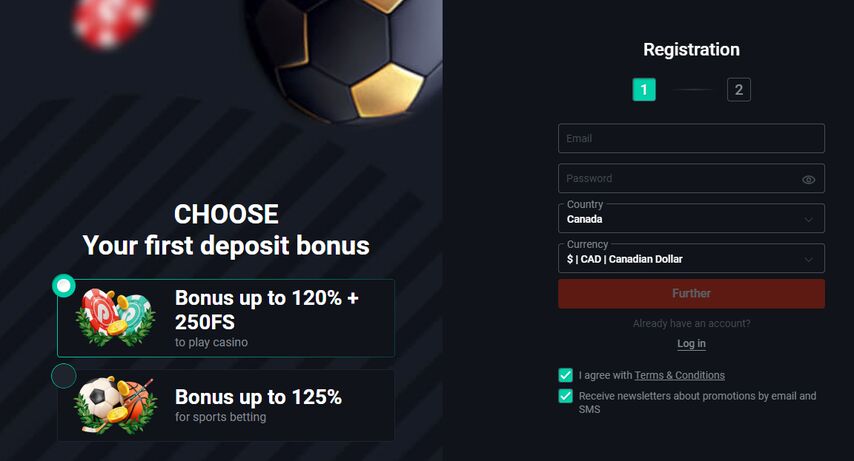854x461 pixels.
Task: Open the Currency dropdown showing CAD
Action: click(x=691, y=258)
